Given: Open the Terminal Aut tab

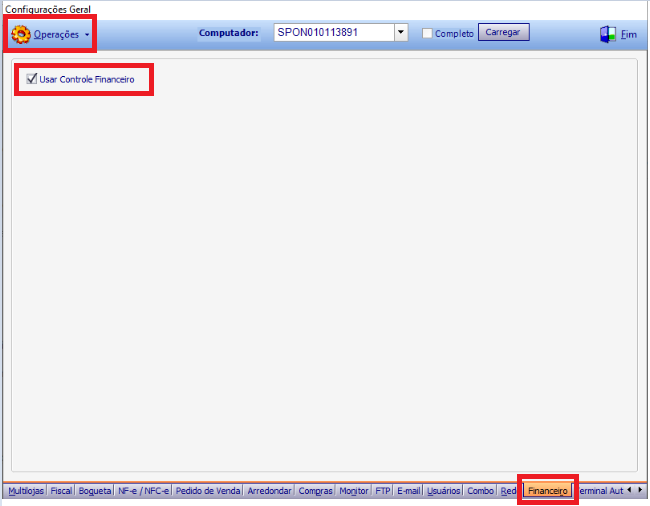Looking at the screenshot, I should click(x=600, y=491).
